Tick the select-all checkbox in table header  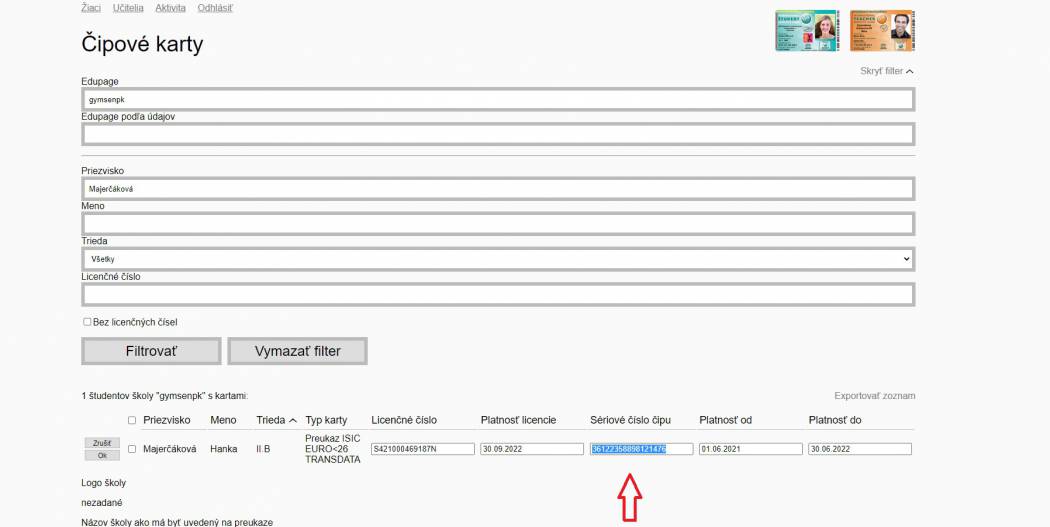[132, 420]
